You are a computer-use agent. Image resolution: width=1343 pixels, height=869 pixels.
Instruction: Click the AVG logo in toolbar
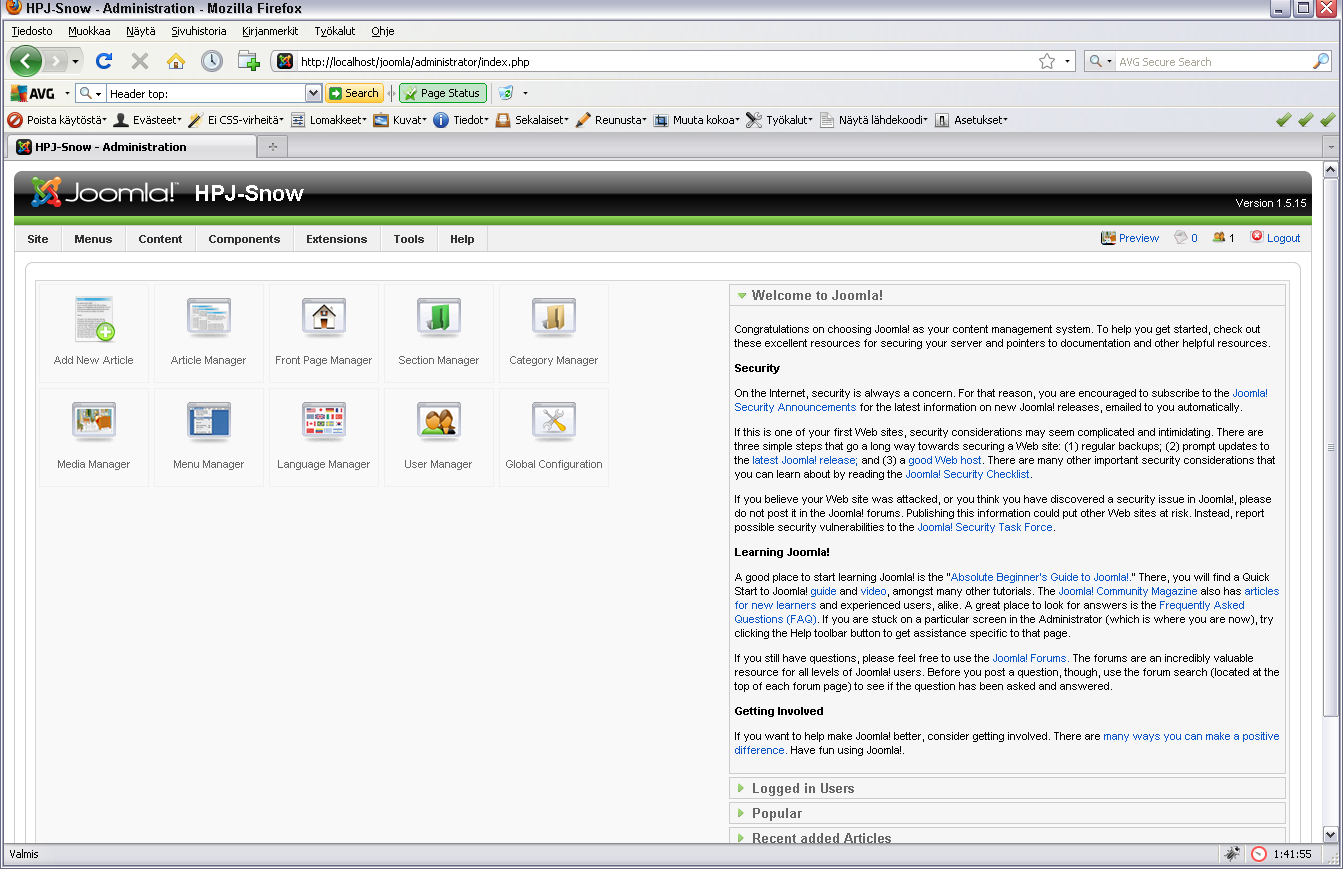pyautogui.click(x=33, y=93)
